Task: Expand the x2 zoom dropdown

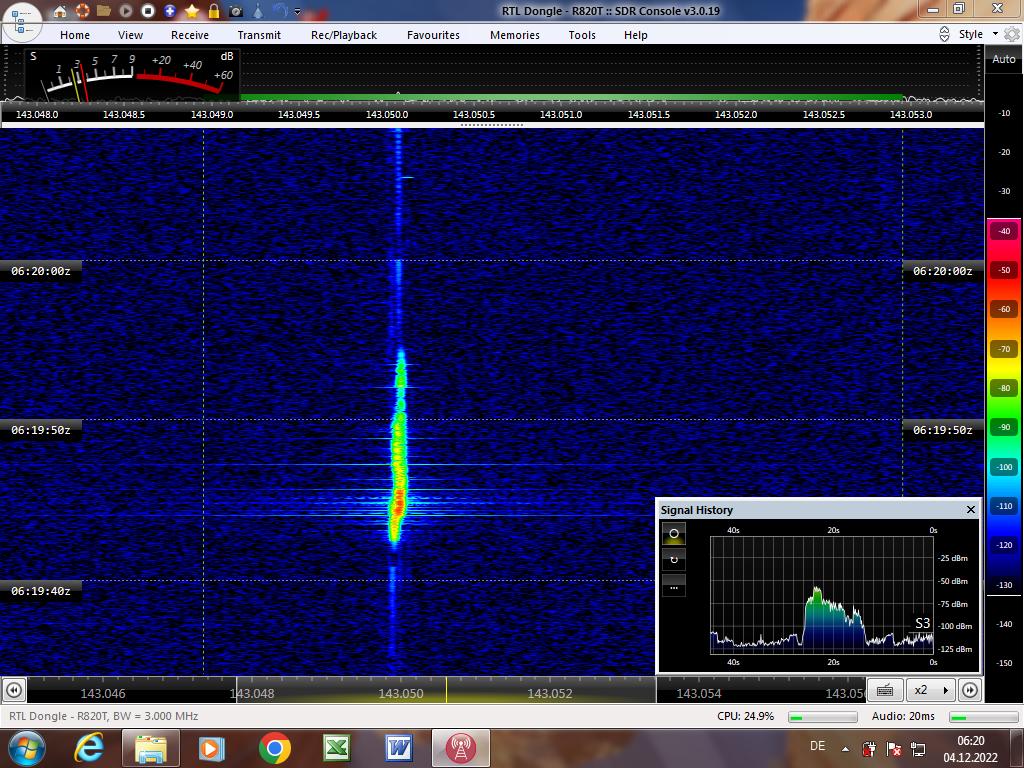Action: pos(931,690)
